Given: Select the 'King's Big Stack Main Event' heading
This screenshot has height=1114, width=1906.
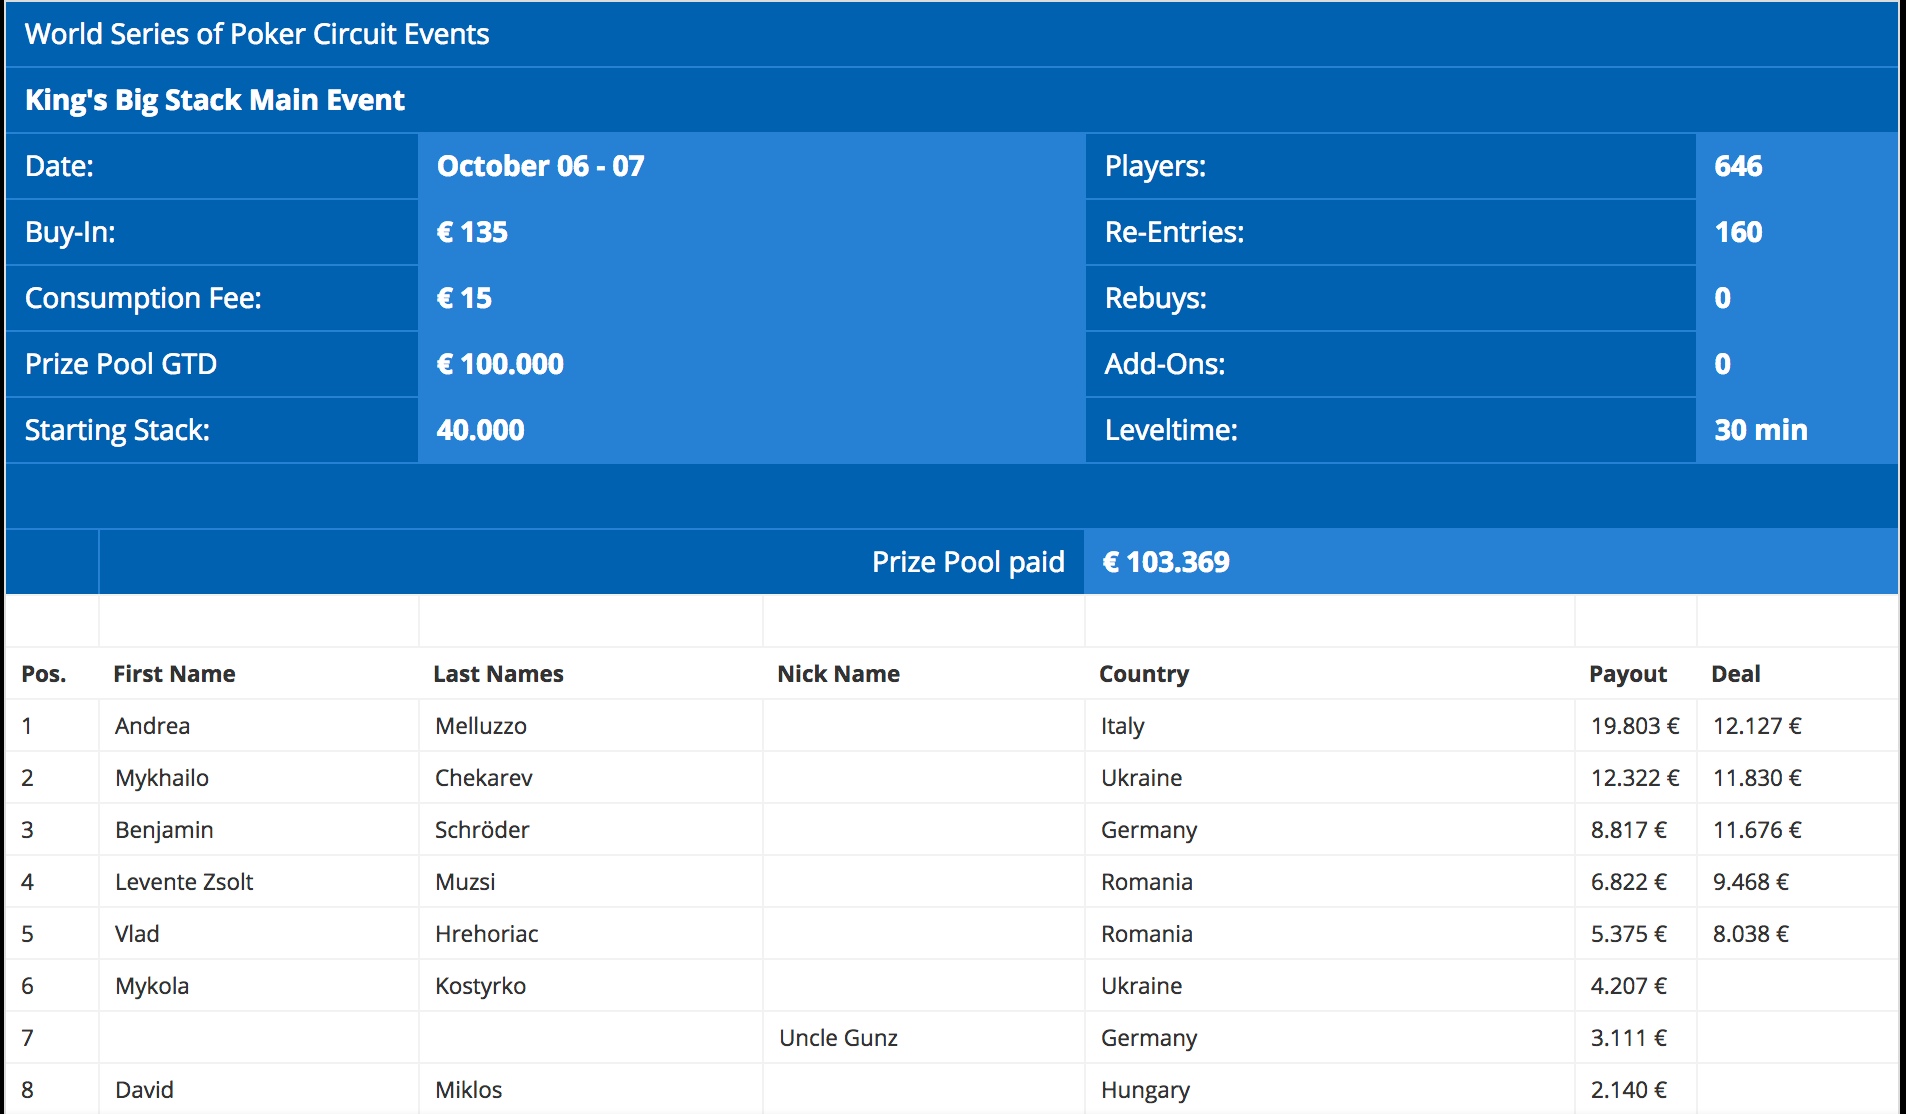Looking at the screenshot, I should pyautogui.click(x=215, y=100).
